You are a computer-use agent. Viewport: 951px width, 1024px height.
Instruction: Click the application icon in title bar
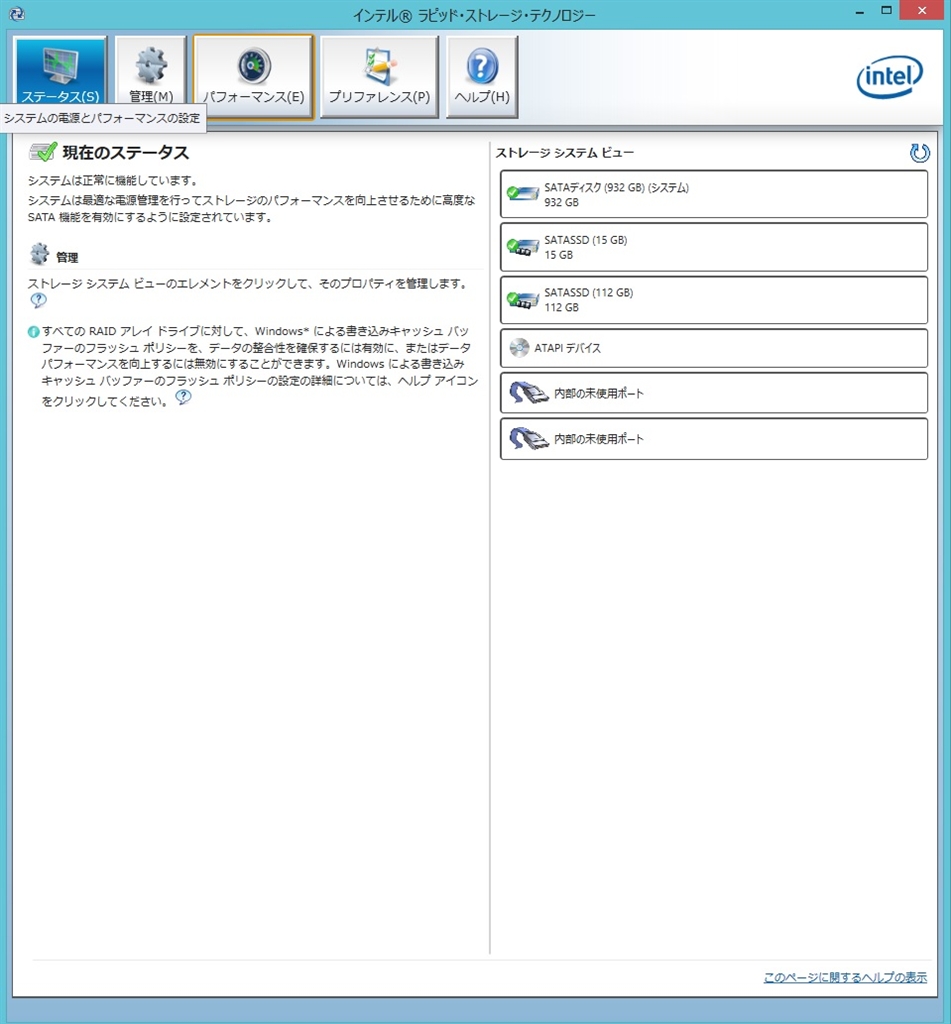pyautogui.click(x=17, y=14)
